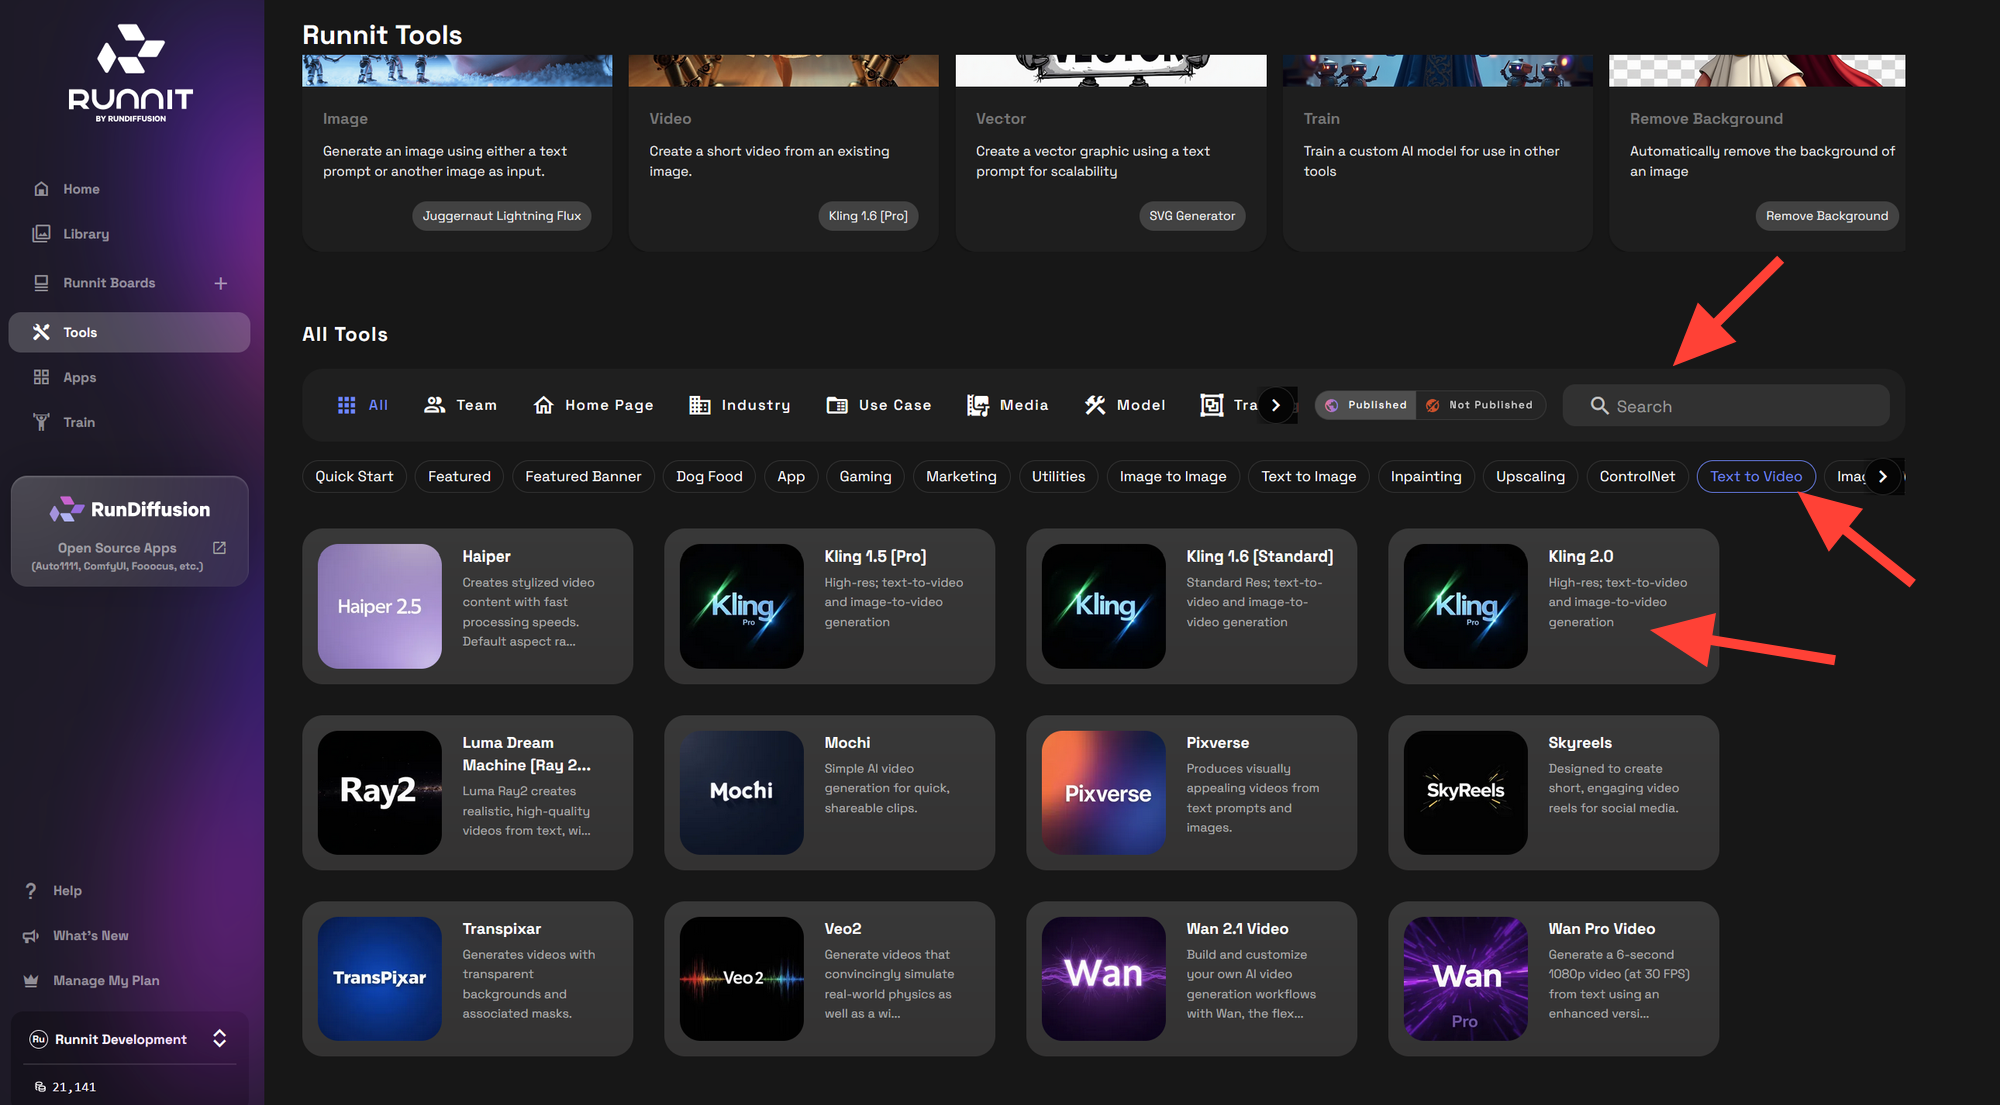This screenshot has width=2000, height=1105.
Task: Click the search magnifier icon
Action: [x=1599, y=406]
